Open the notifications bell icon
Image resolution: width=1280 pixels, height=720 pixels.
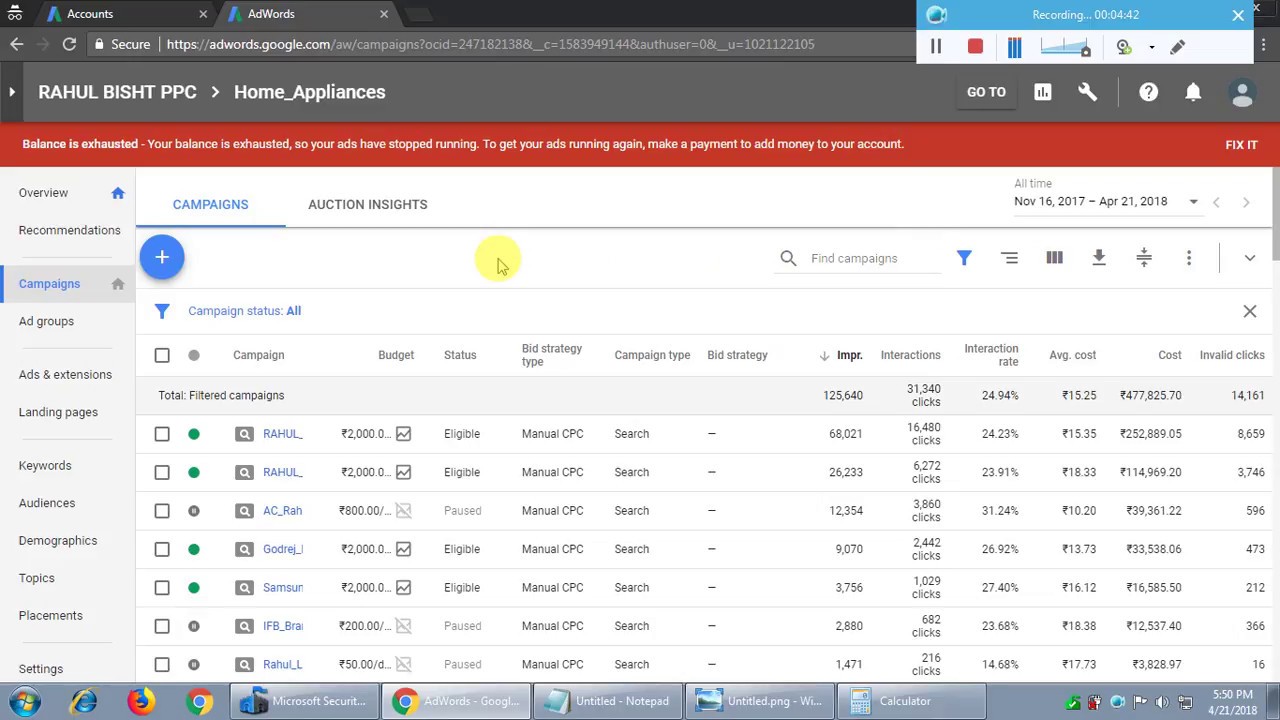[1193, 92]
